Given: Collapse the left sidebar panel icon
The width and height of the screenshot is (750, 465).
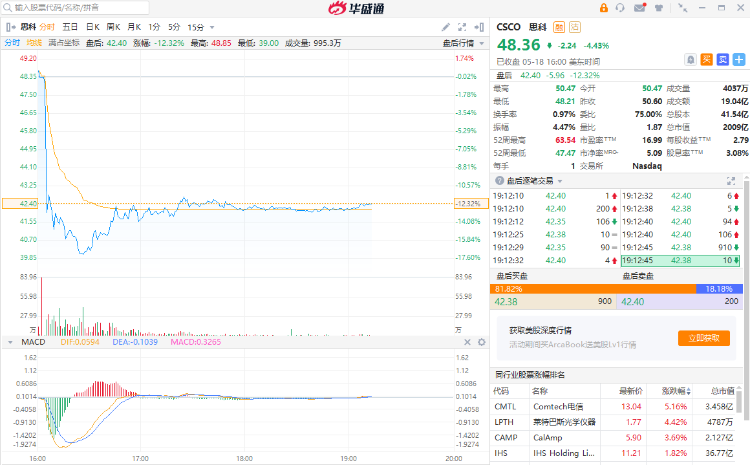Looking at the screenshot, I should 11,27.
